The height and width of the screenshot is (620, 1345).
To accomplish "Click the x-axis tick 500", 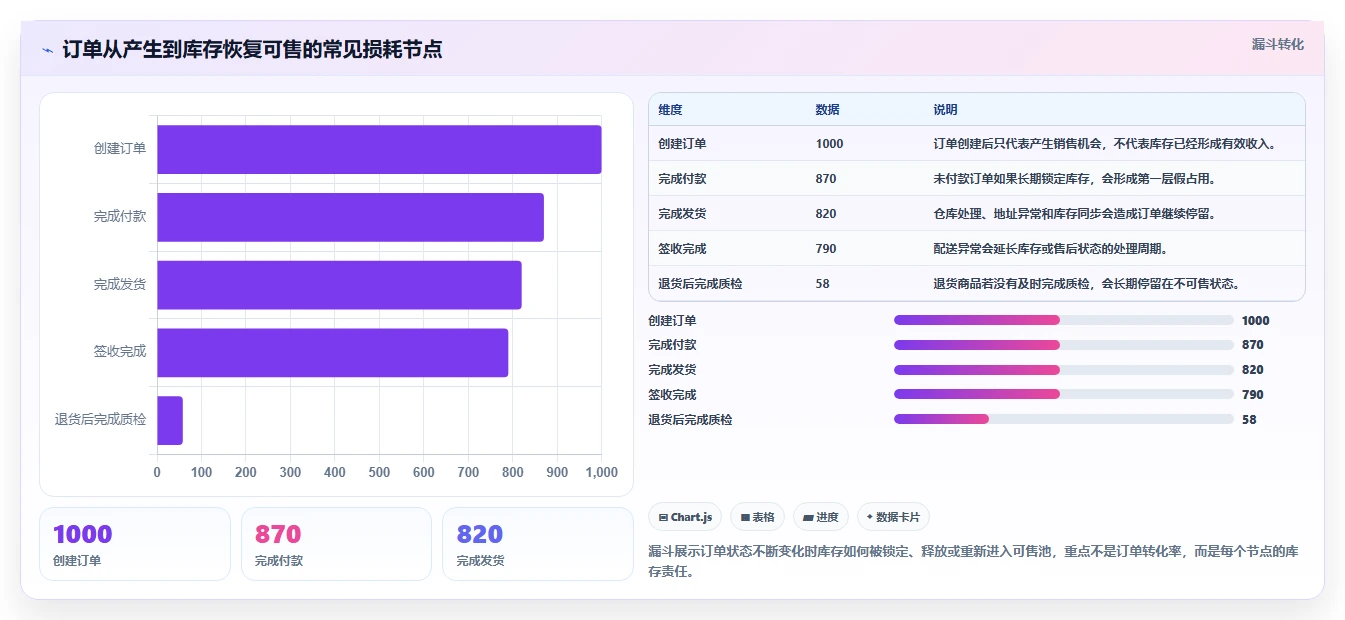I will pos(379,472).
